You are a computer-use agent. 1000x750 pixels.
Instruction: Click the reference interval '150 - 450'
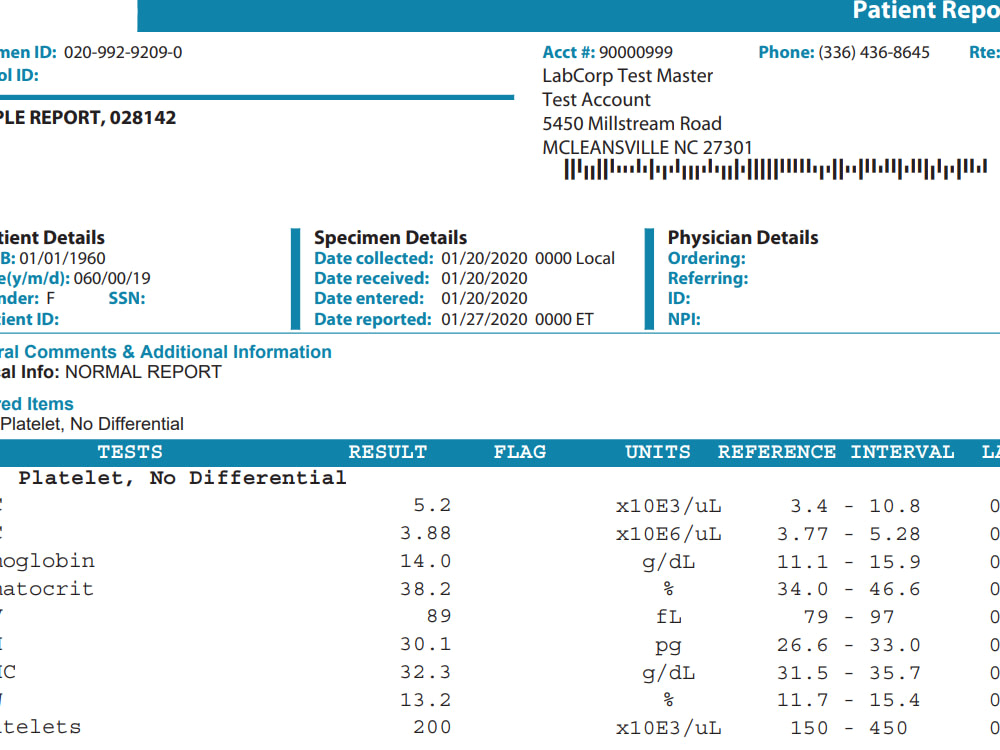[x=849, y=728]
